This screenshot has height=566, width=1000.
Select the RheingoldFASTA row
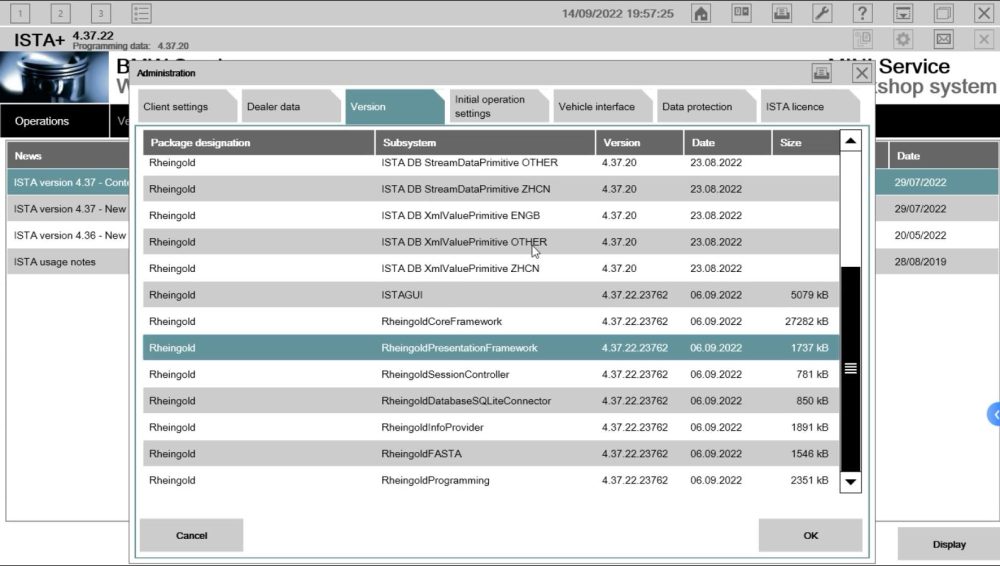[490, 454]
